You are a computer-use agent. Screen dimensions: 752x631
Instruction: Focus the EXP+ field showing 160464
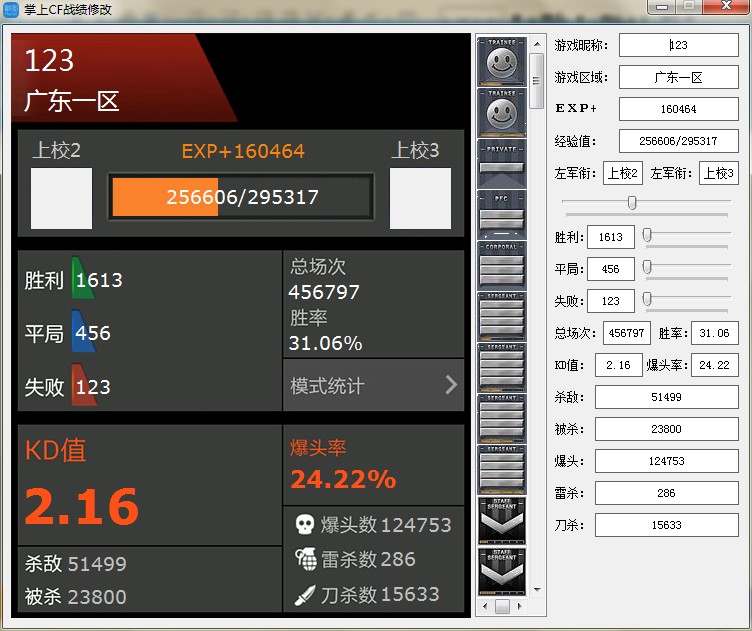(x=679, y=109)
